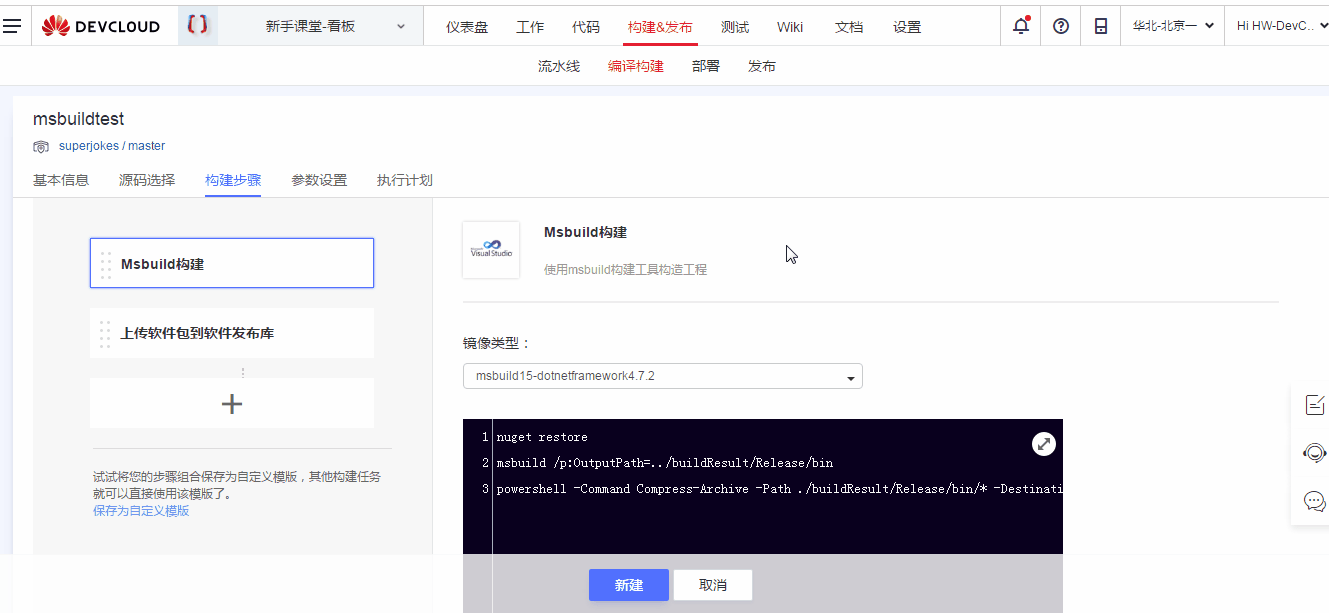Open the 华北-北京一 region dropdown
1329x613 pixels.
[x=1172, y=25]
